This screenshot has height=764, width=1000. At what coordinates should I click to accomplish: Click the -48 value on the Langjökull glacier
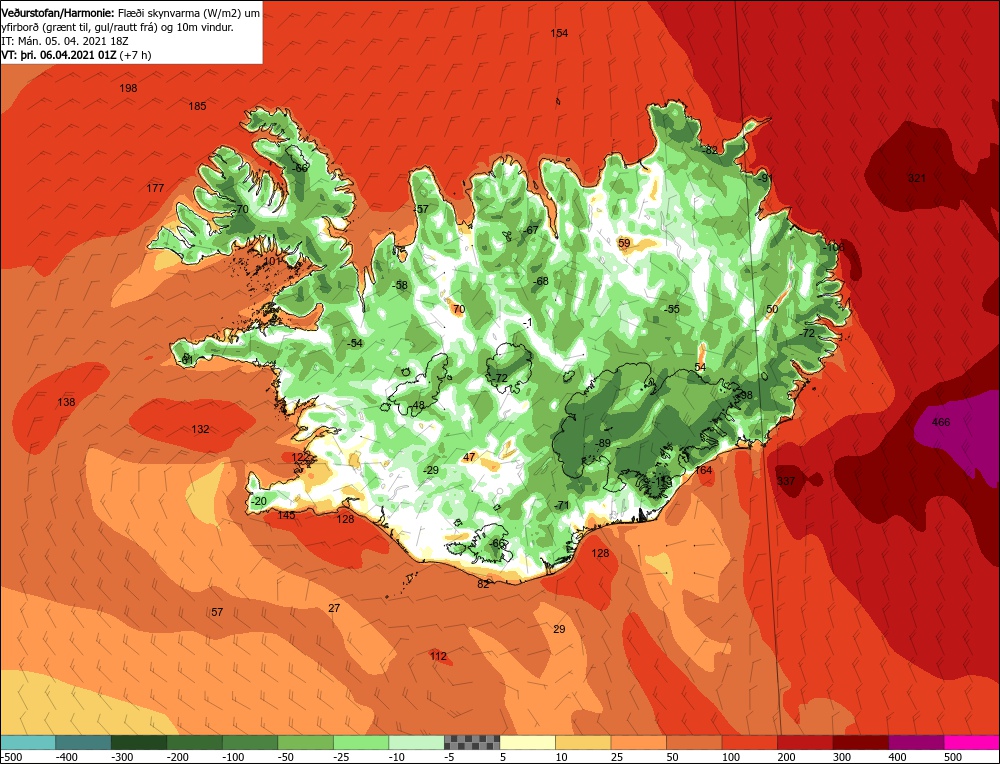click(417, 406)
